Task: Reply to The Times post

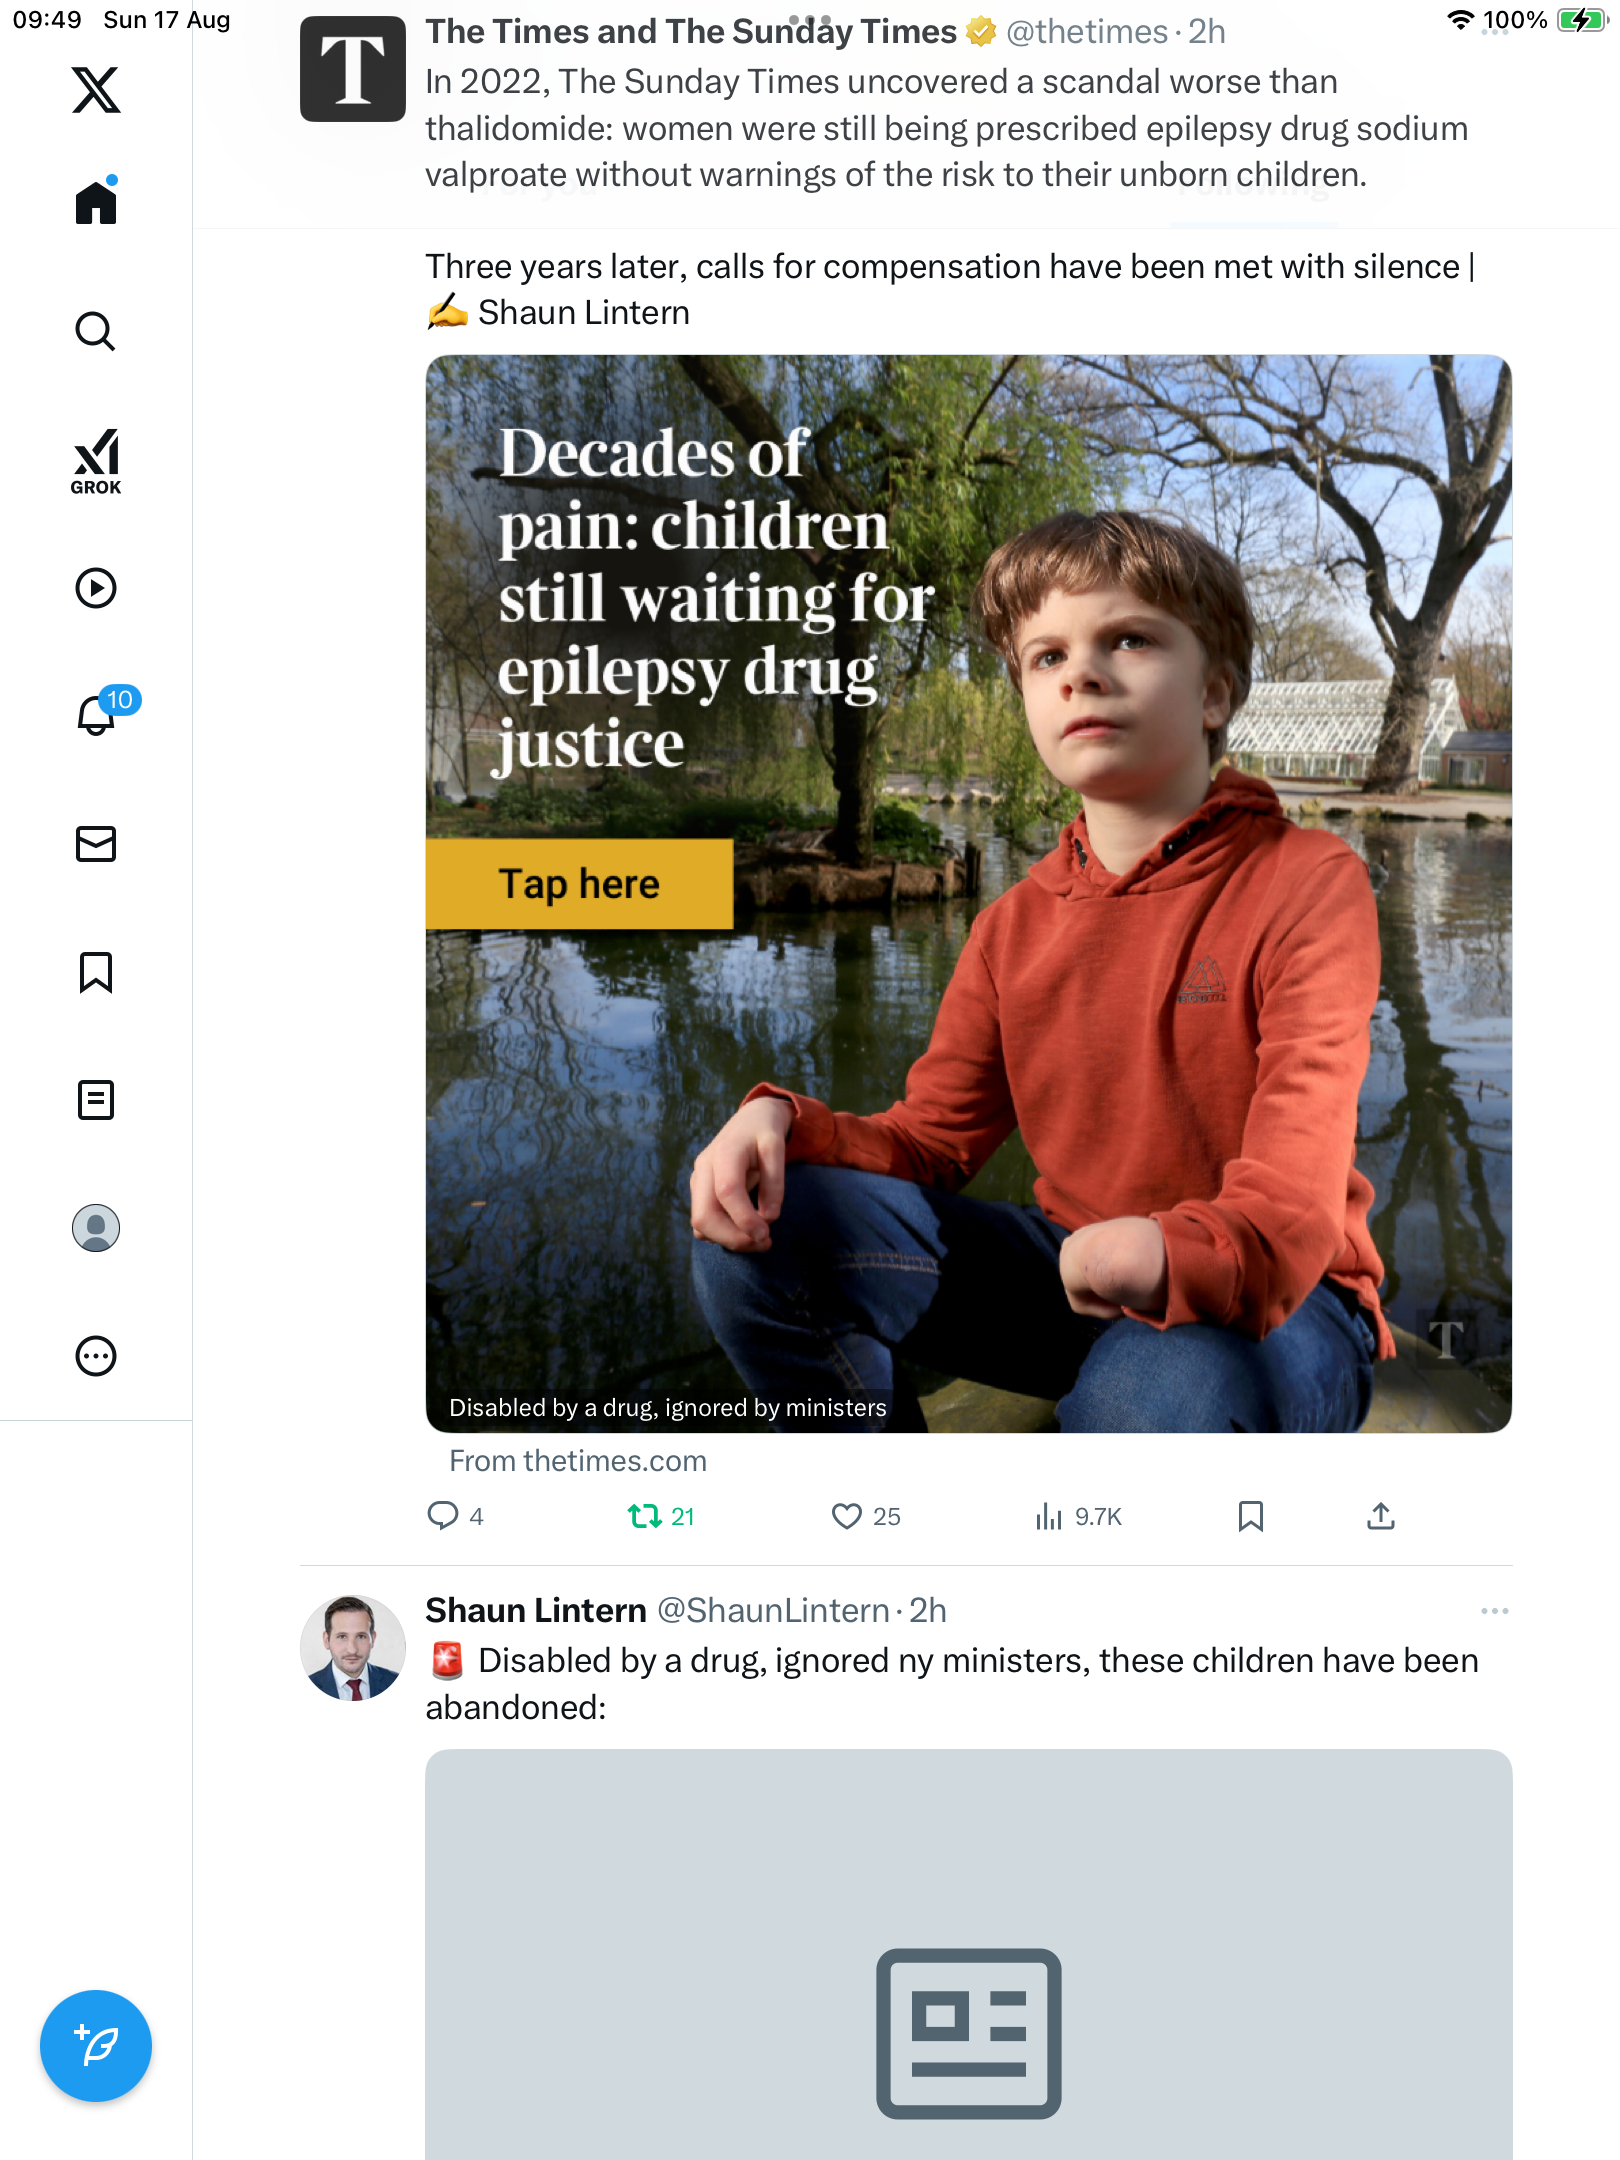Action: pyautogui.click(x=443, y=1517)
